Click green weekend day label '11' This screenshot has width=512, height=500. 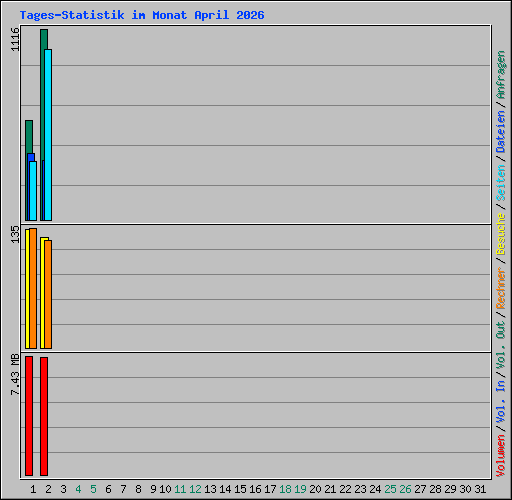pyautogui.click(x=180, y=489)
